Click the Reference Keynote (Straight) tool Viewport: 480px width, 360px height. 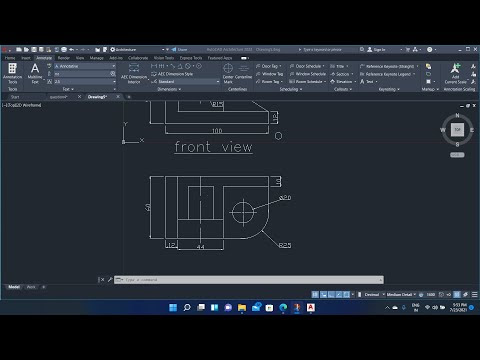389,66
